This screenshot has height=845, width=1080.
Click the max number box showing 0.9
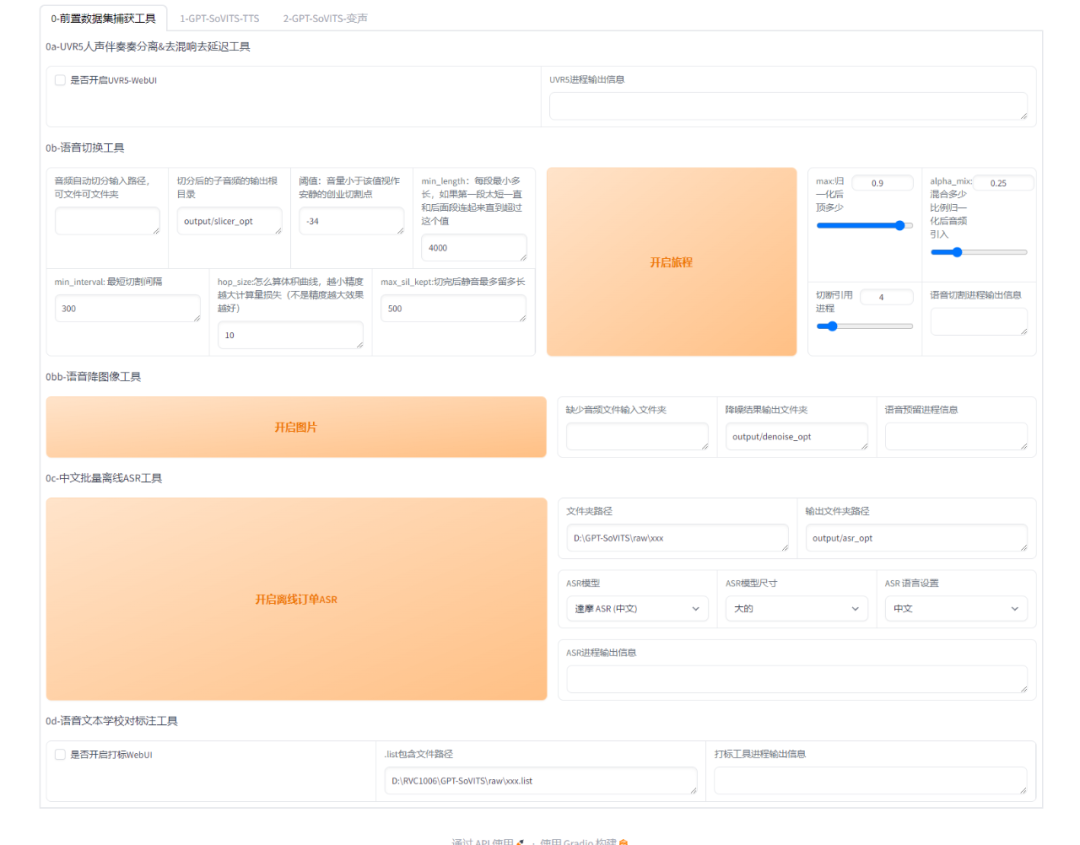882,183
